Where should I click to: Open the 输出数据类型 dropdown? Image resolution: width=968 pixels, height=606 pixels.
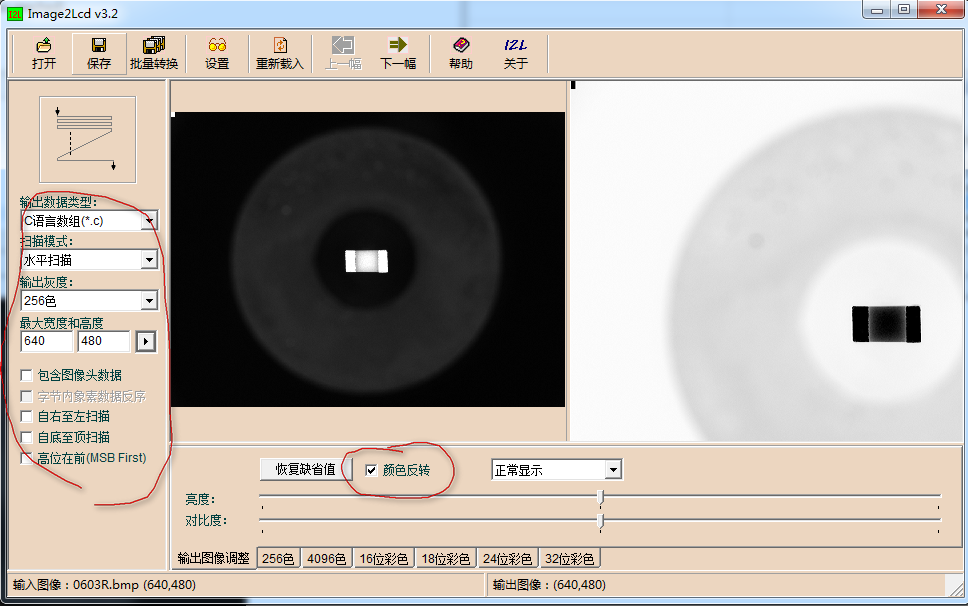coord(150,220)
